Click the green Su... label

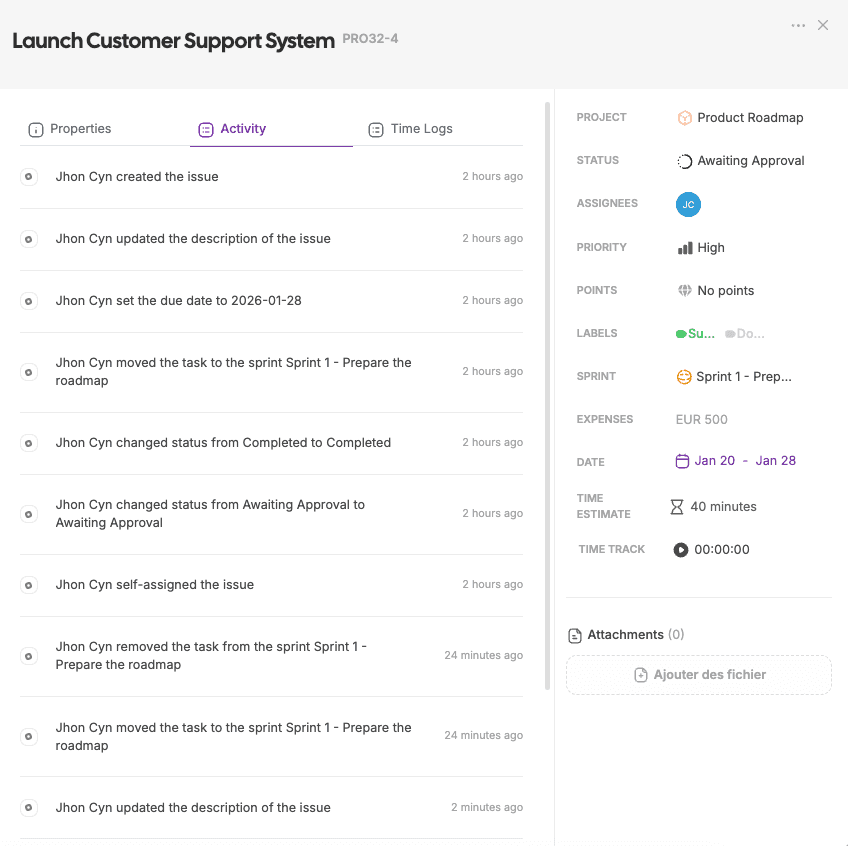[695, 334]
